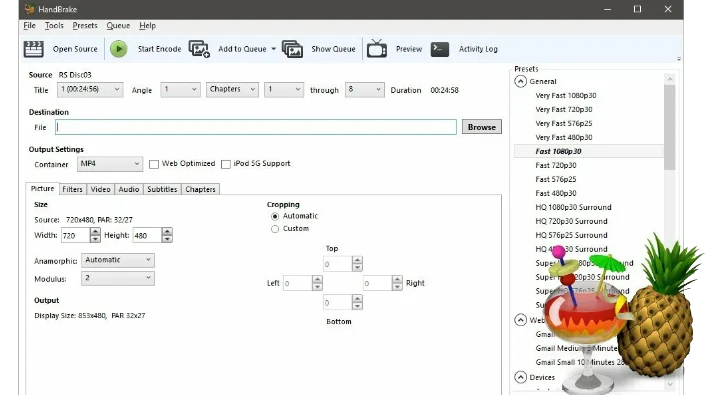Click the Preview television icon
This screenshot has height=395, width=706.
pos(377,49)
